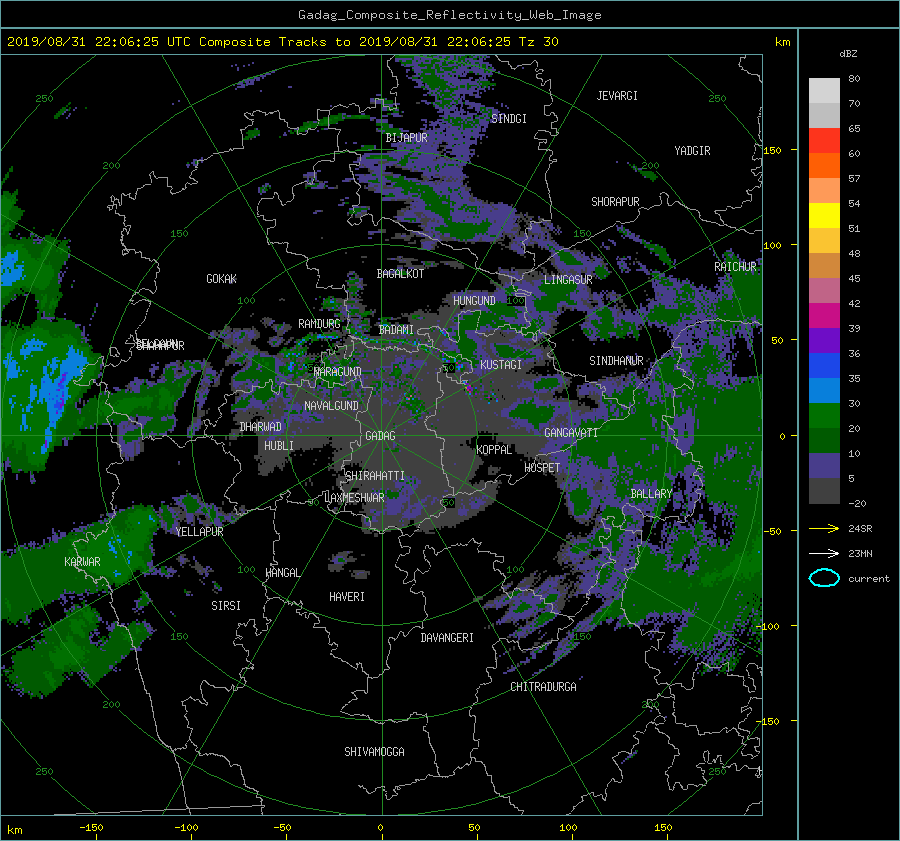Click the SIRSI city label
The image size is (900, 841).
coord(226,606)
